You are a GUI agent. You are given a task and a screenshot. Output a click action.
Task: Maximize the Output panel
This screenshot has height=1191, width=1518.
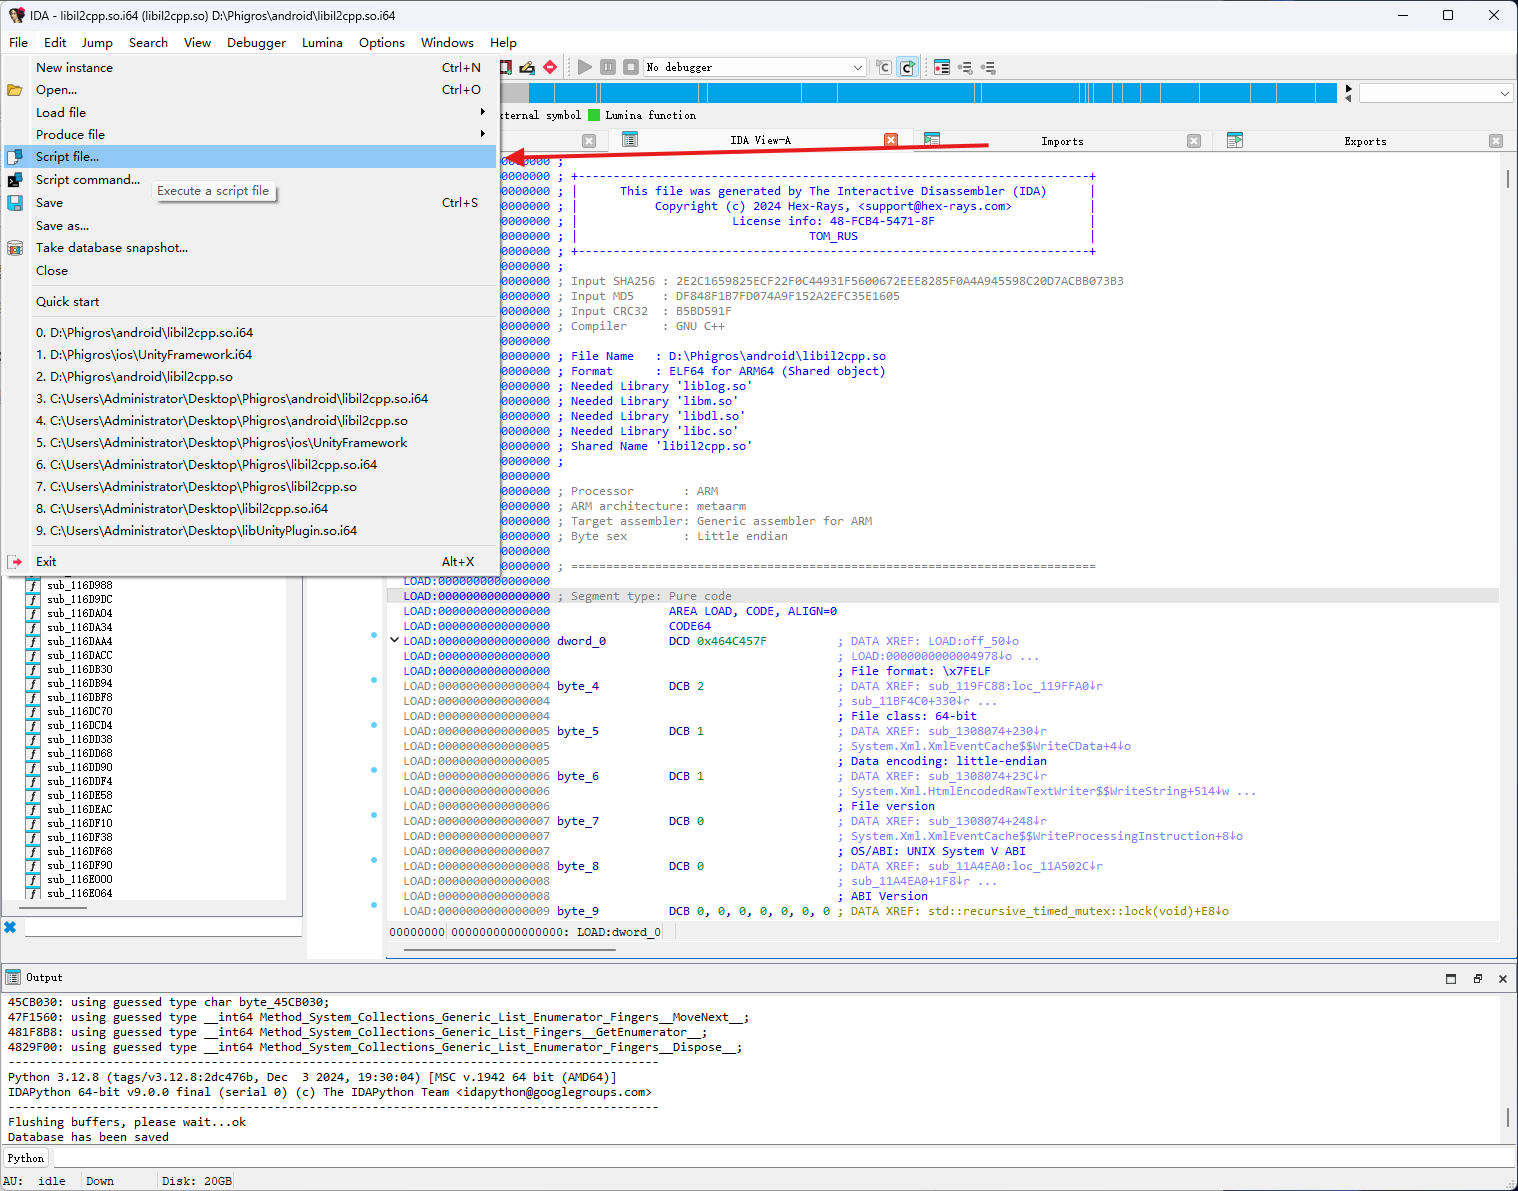click(1451, 979)
